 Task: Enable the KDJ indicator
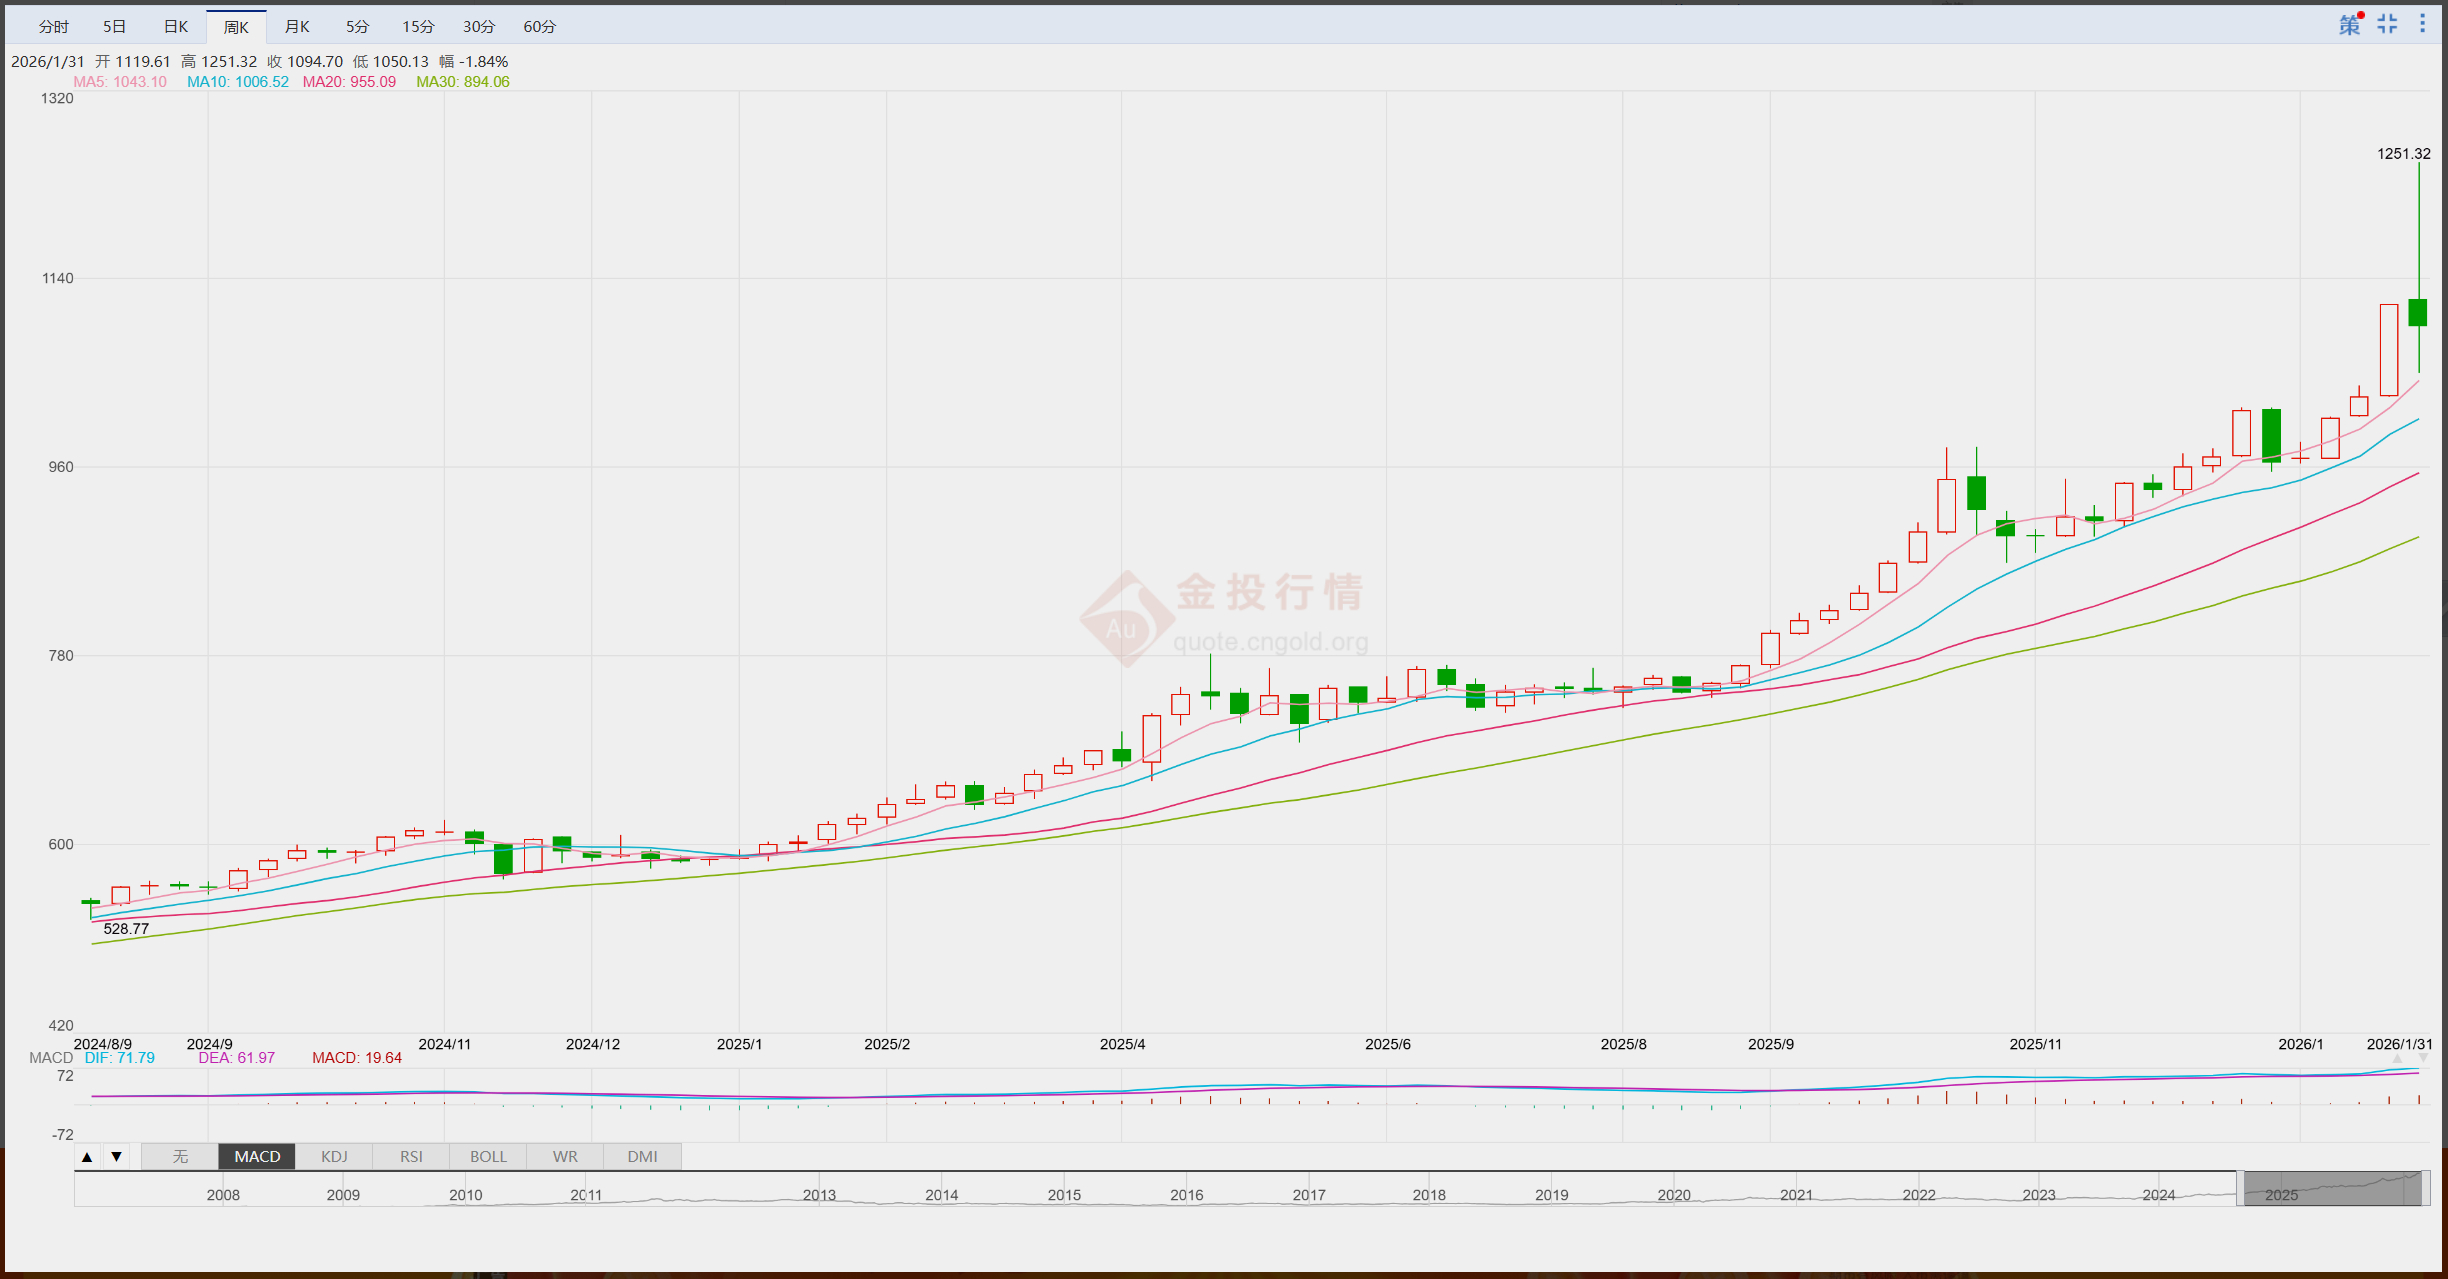(334, 1157)
